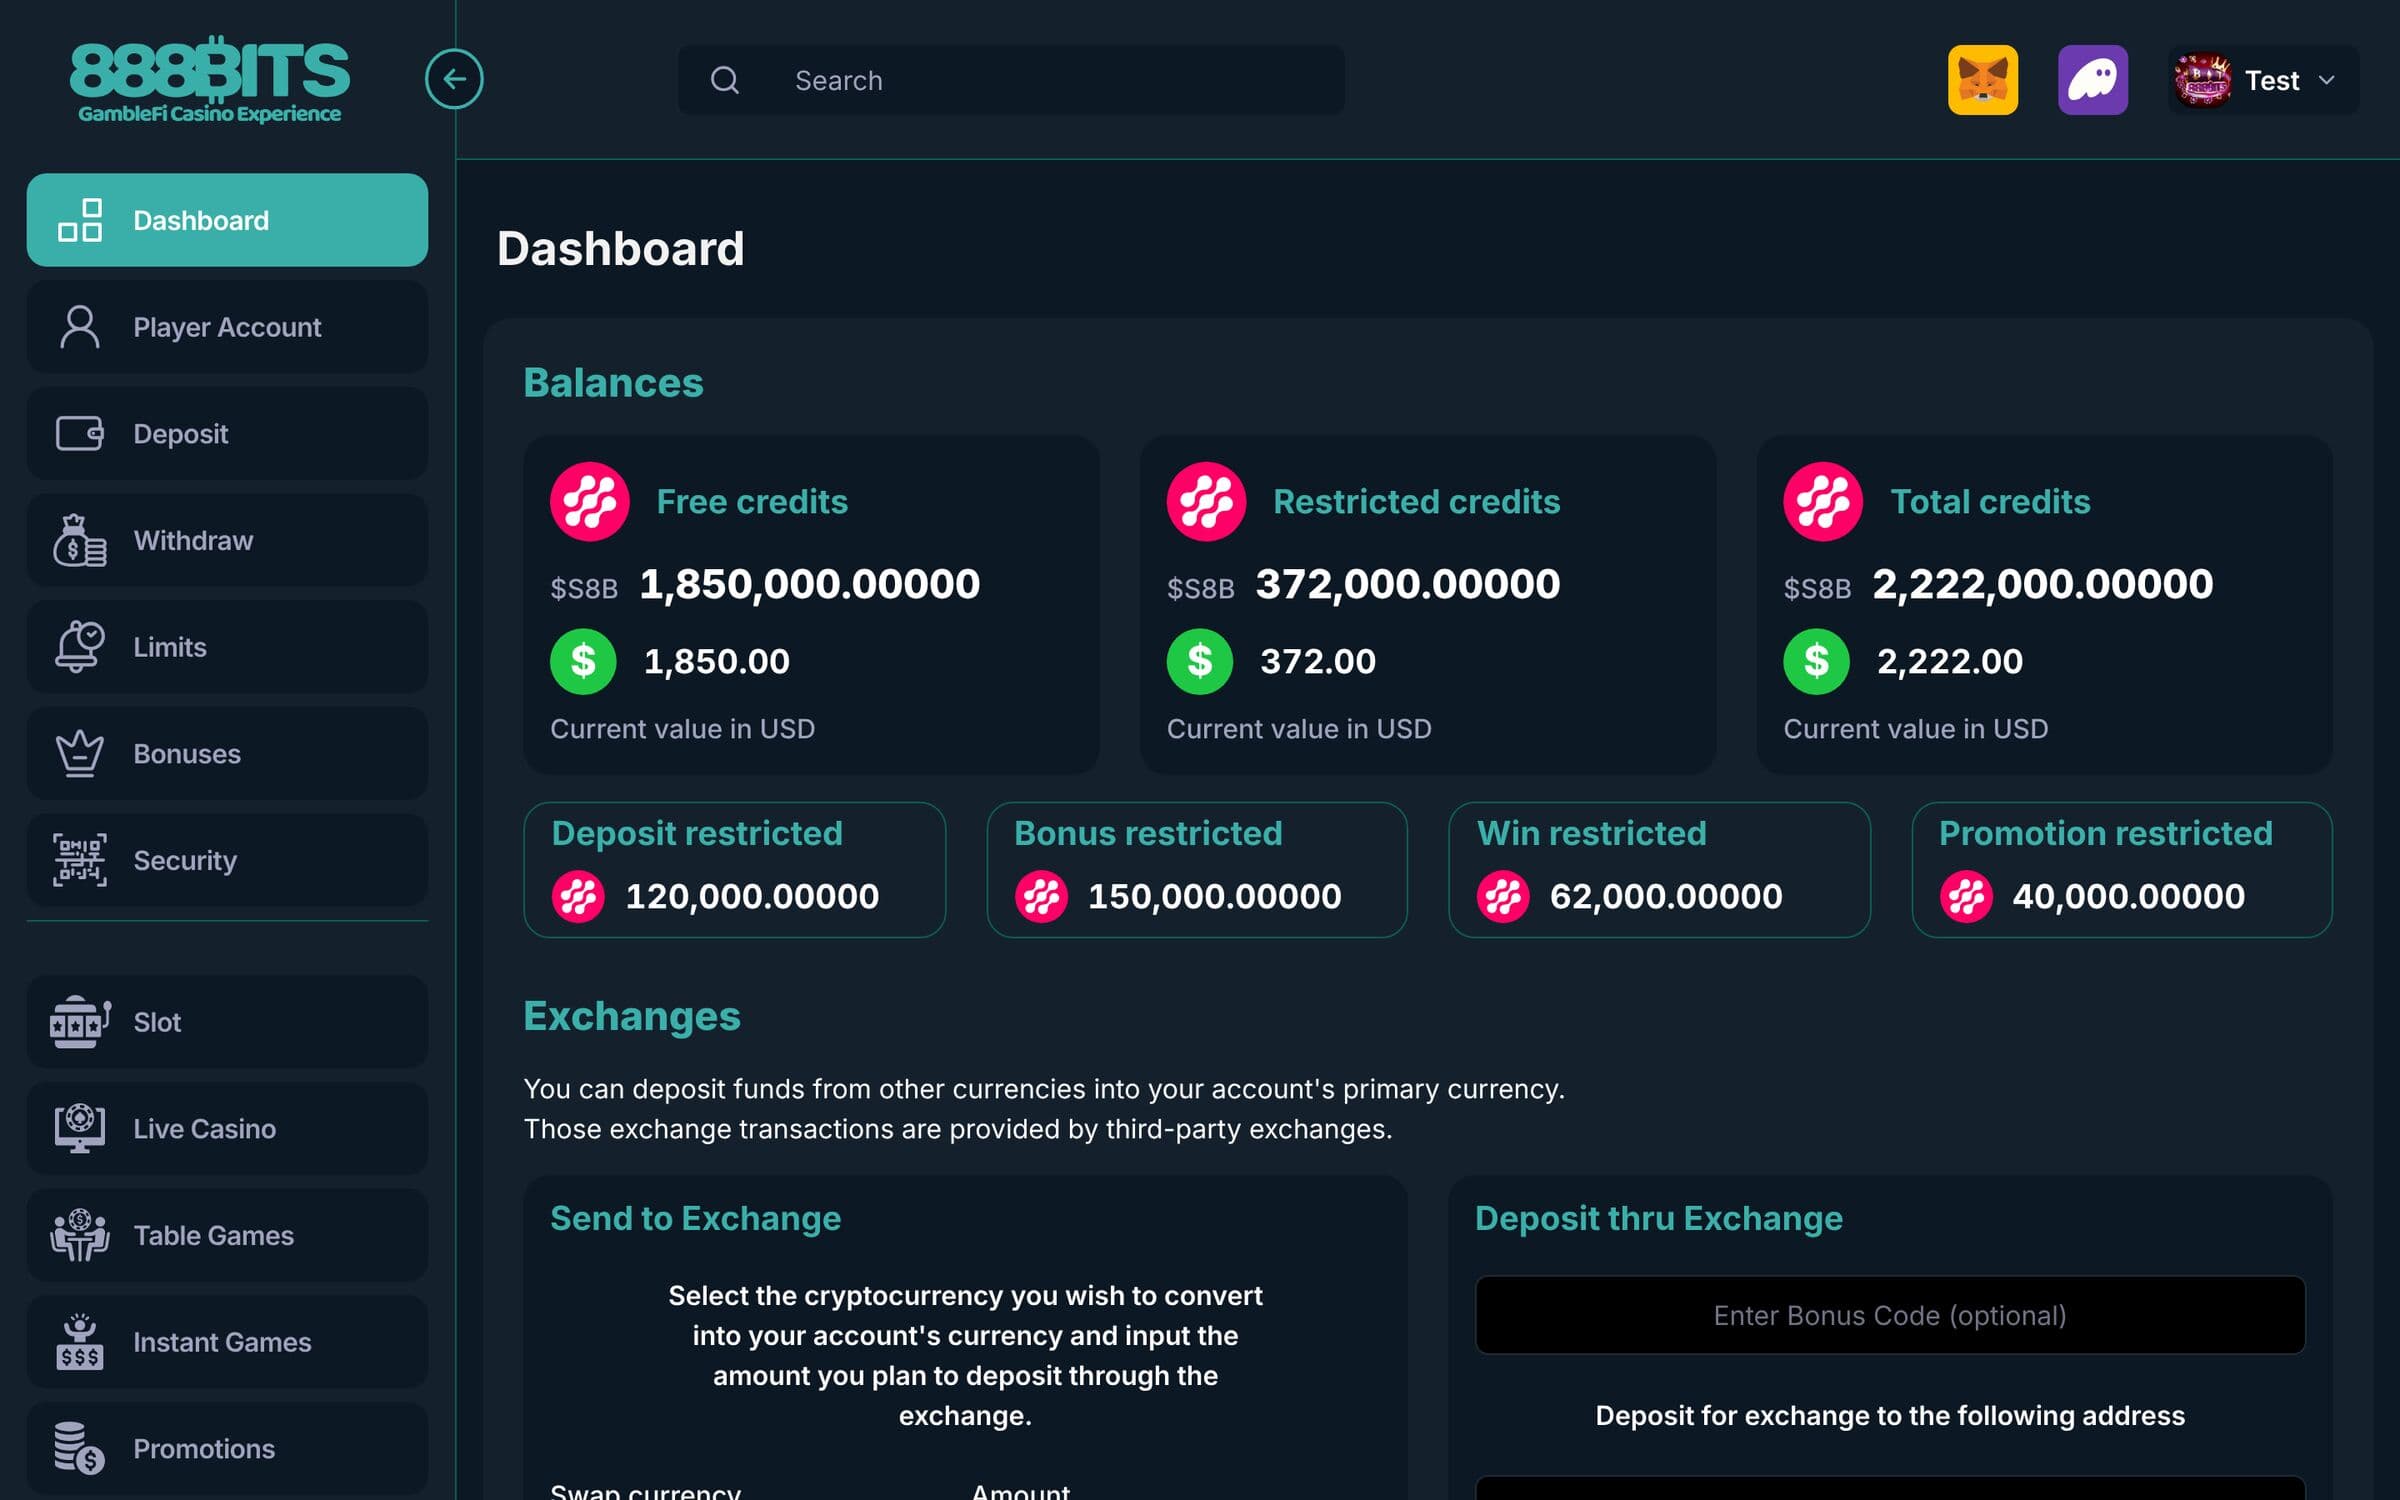The image size is (2400, 1500).
Task: Click the Send to Exchange heading
Action: point(696,1218)
